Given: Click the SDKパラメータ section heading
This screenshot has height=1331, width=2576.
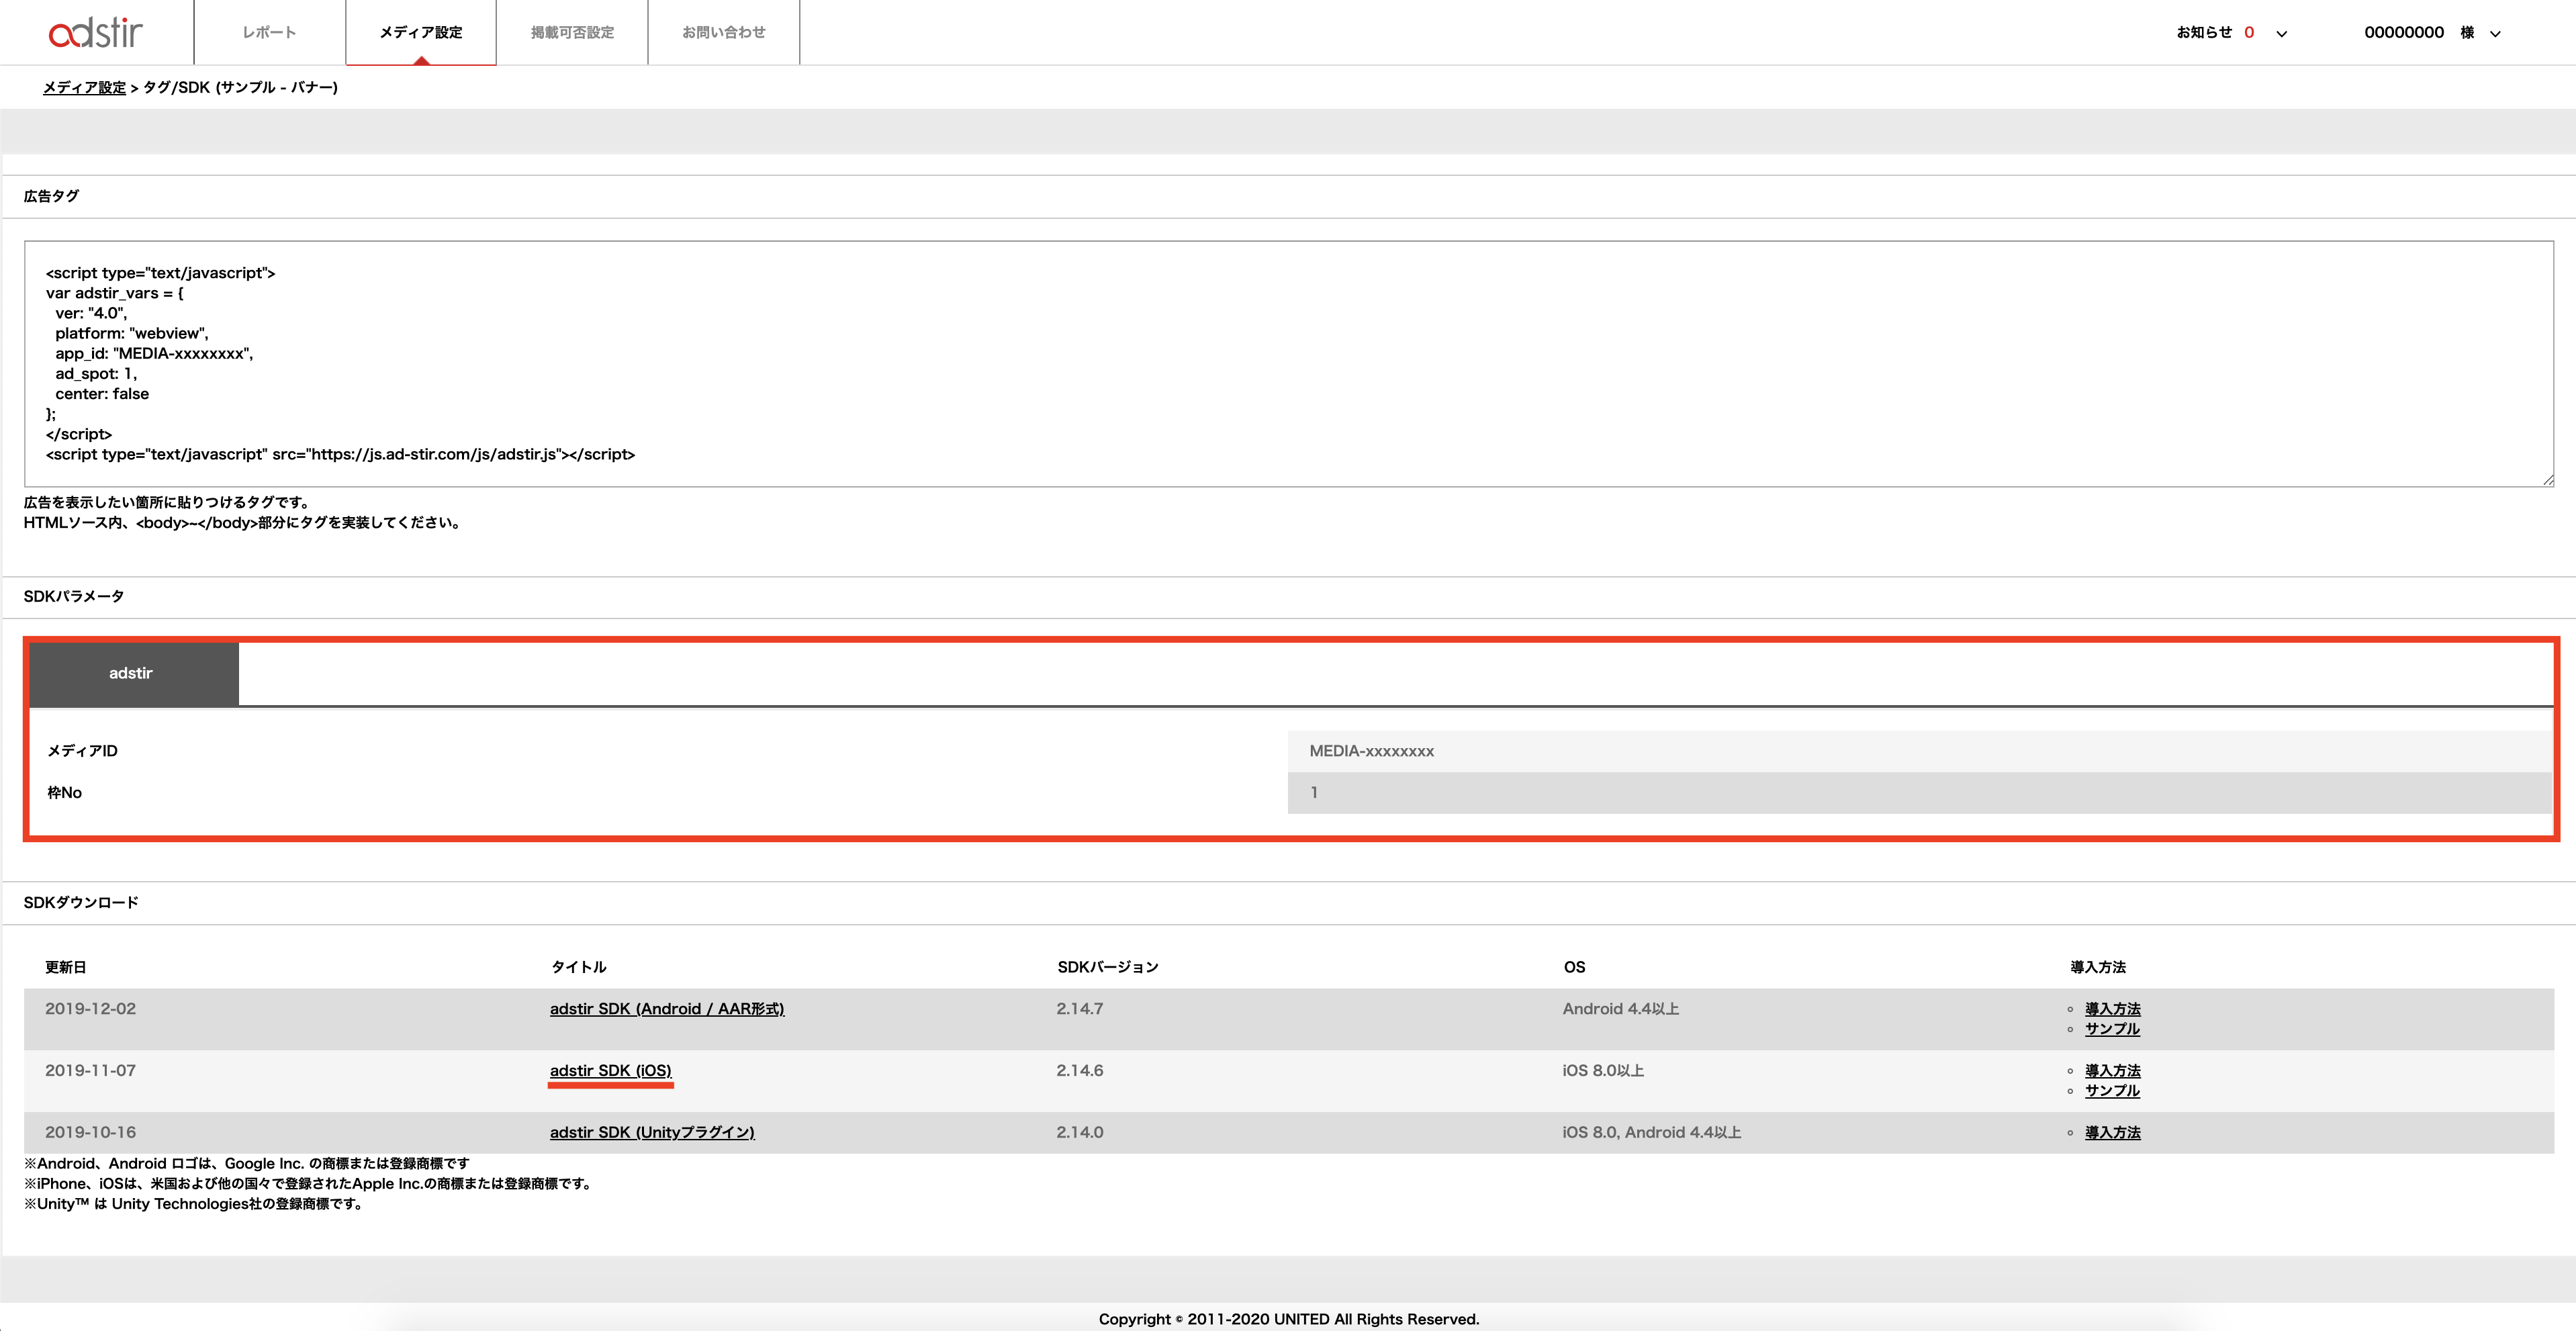Looking at the screenshot, I should tap(73, 597).
